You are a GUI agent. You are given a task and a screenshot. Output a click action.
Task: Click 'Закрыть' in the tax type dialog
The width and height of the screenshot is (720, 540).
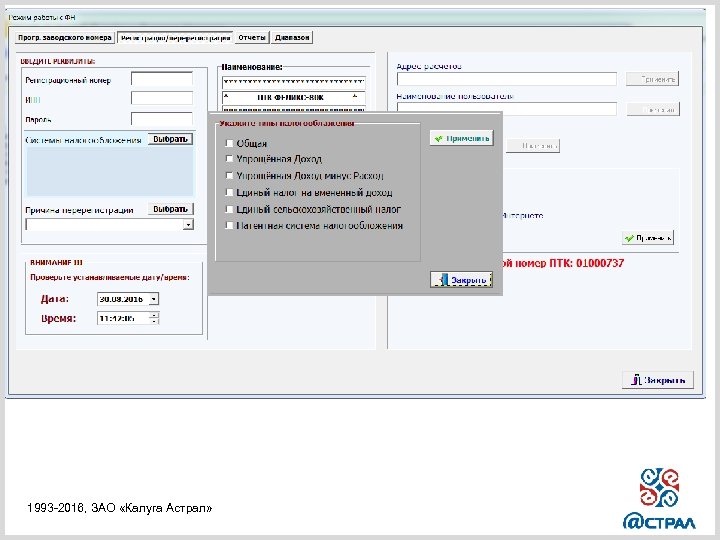click(461, 280)
